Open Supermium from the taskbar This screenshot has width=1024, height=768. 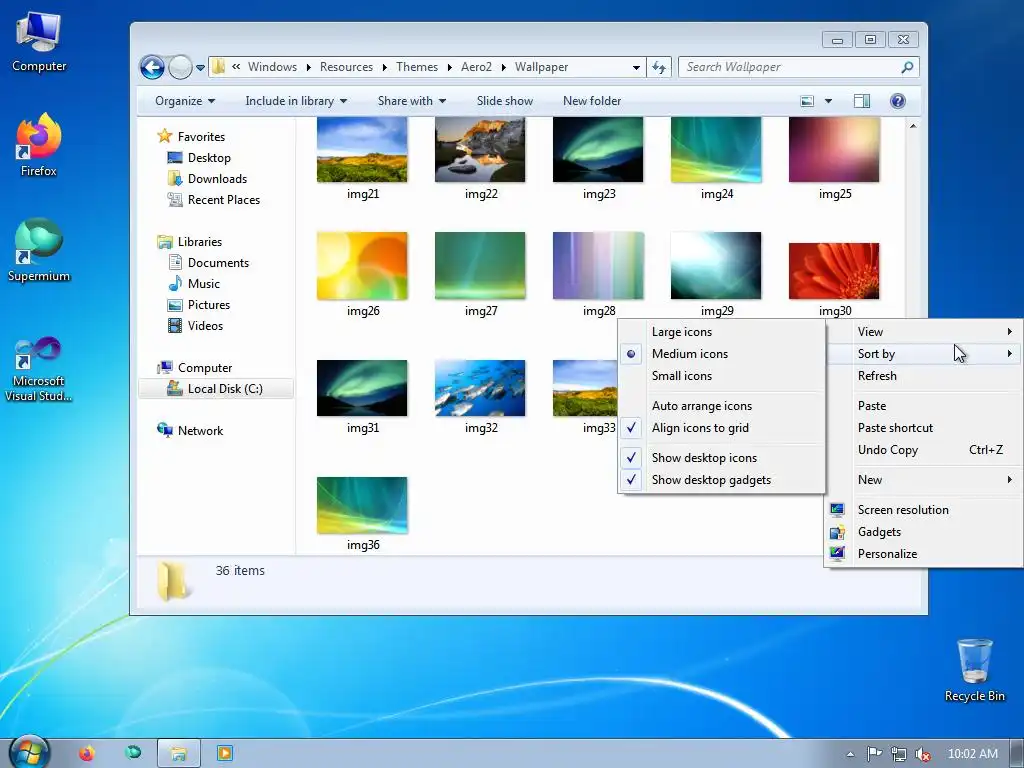click(133, 753)
